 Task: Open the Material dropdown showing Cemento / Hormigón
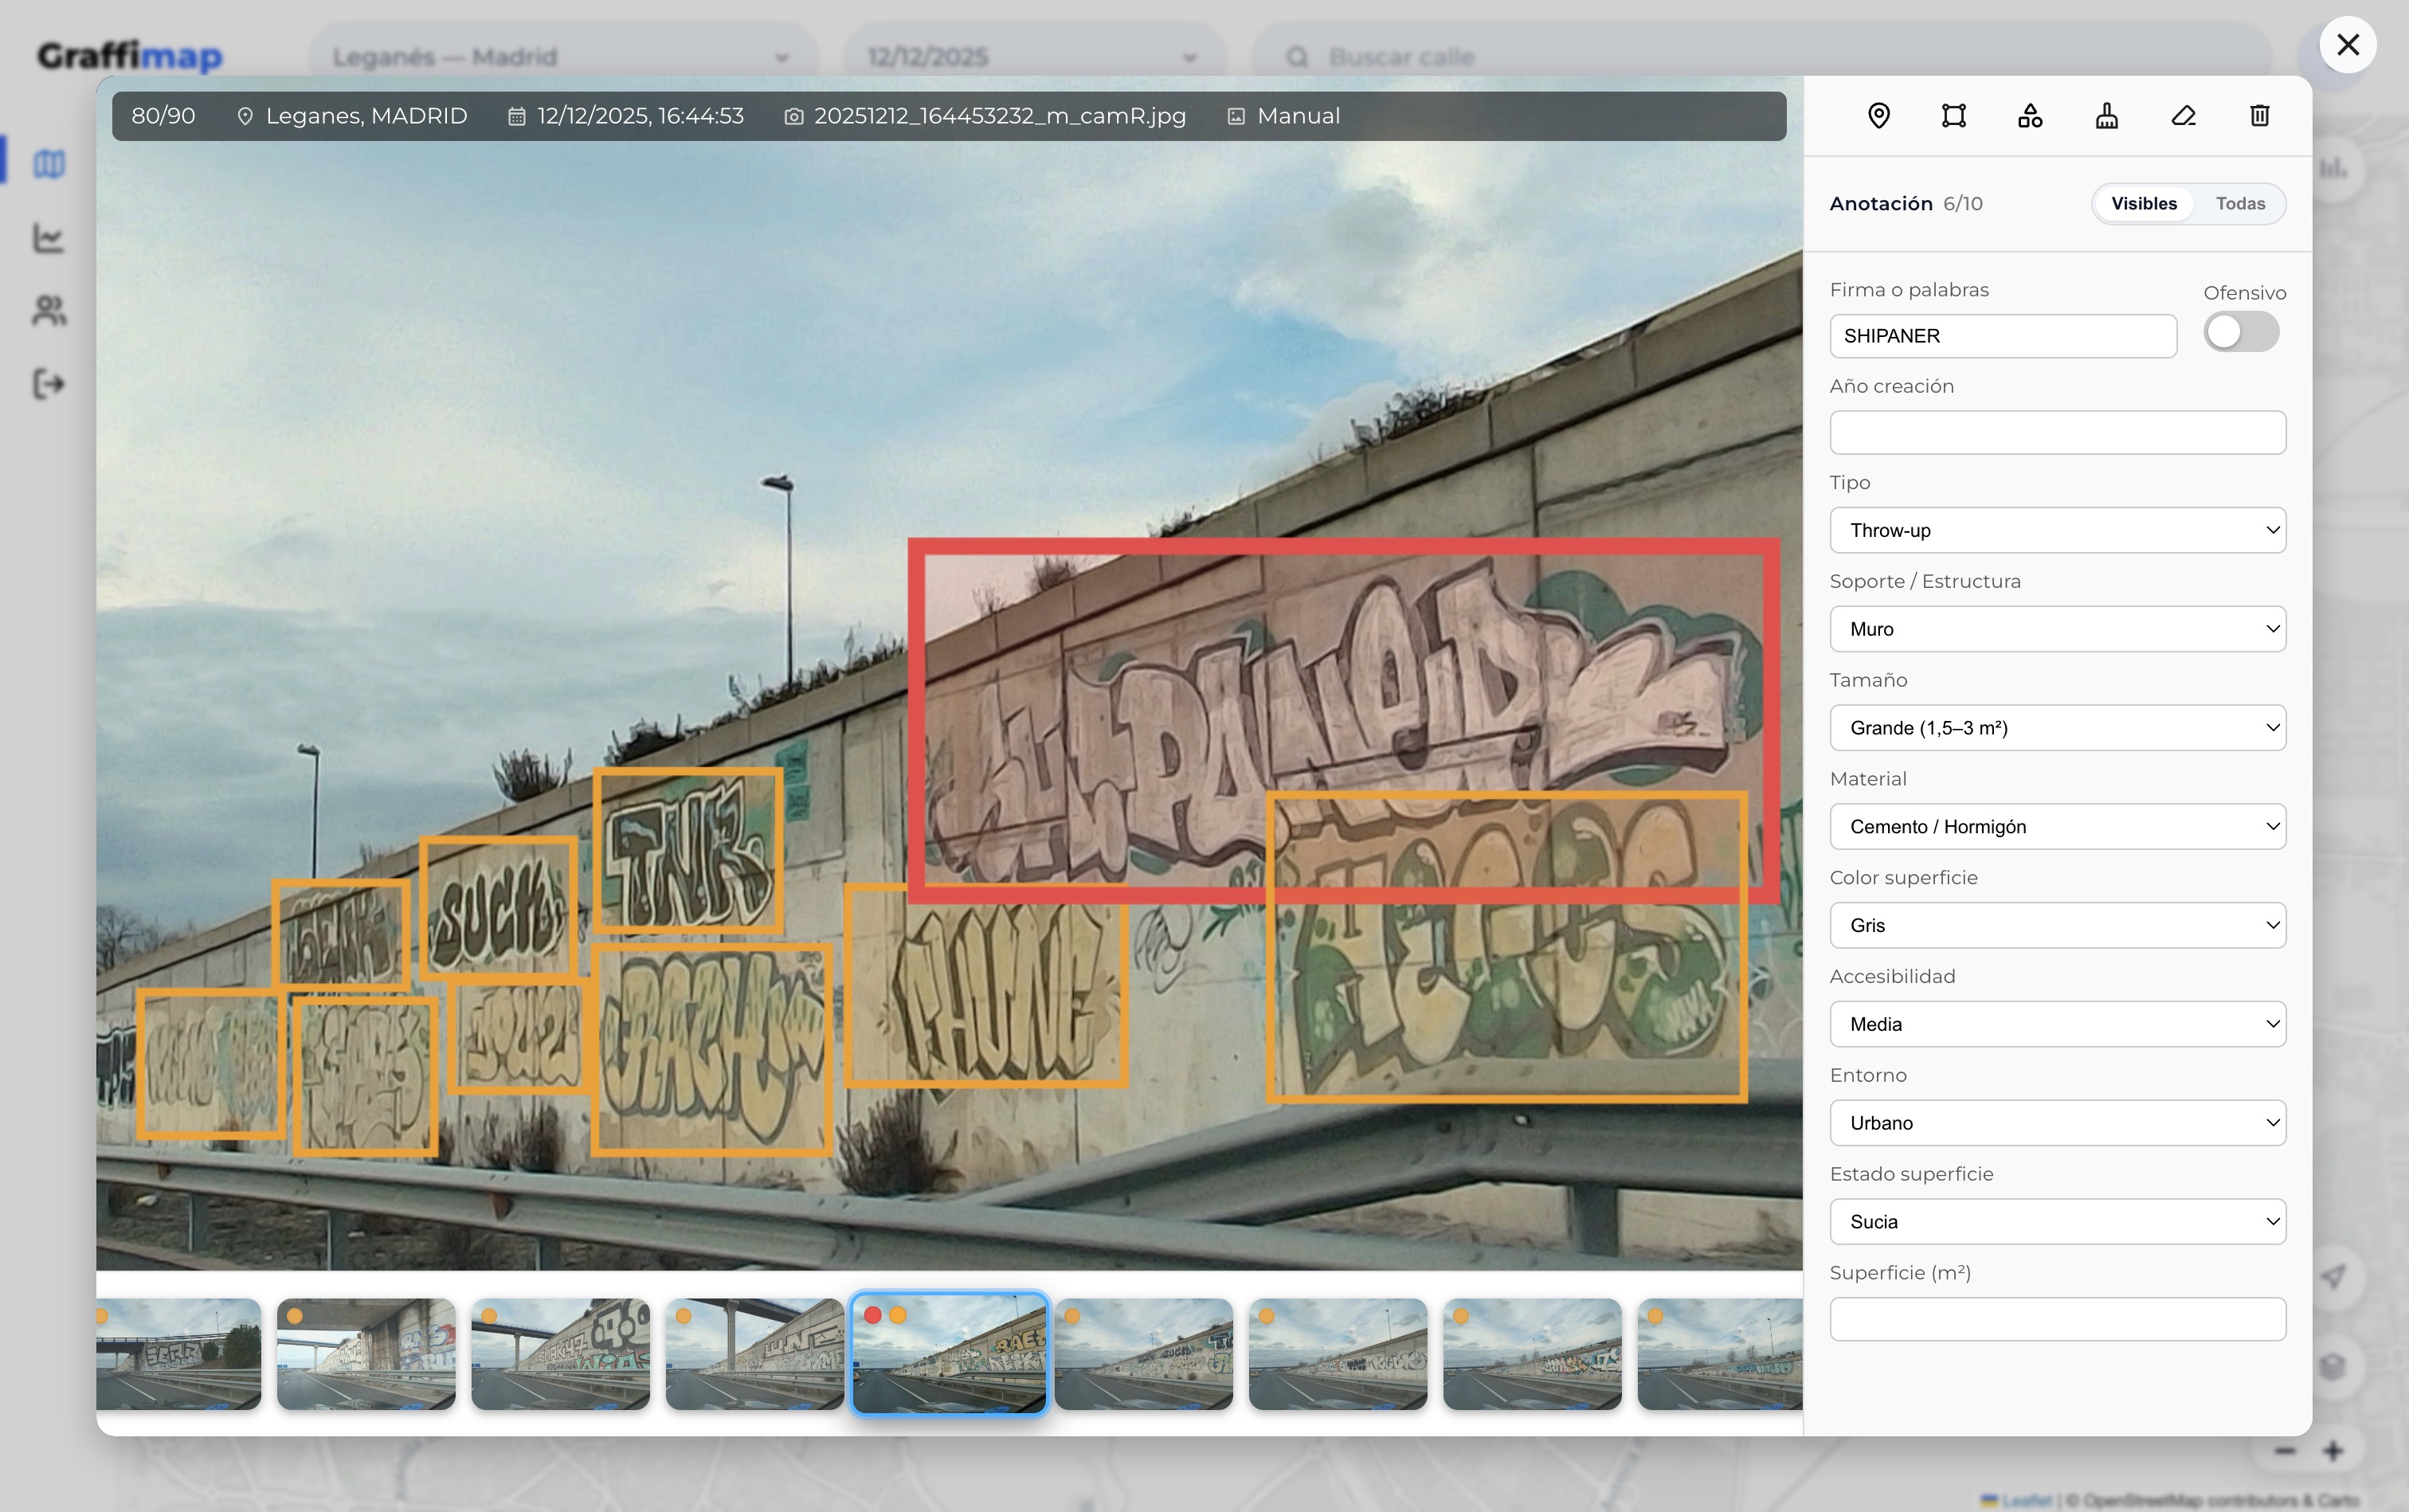click(2057, 827)
